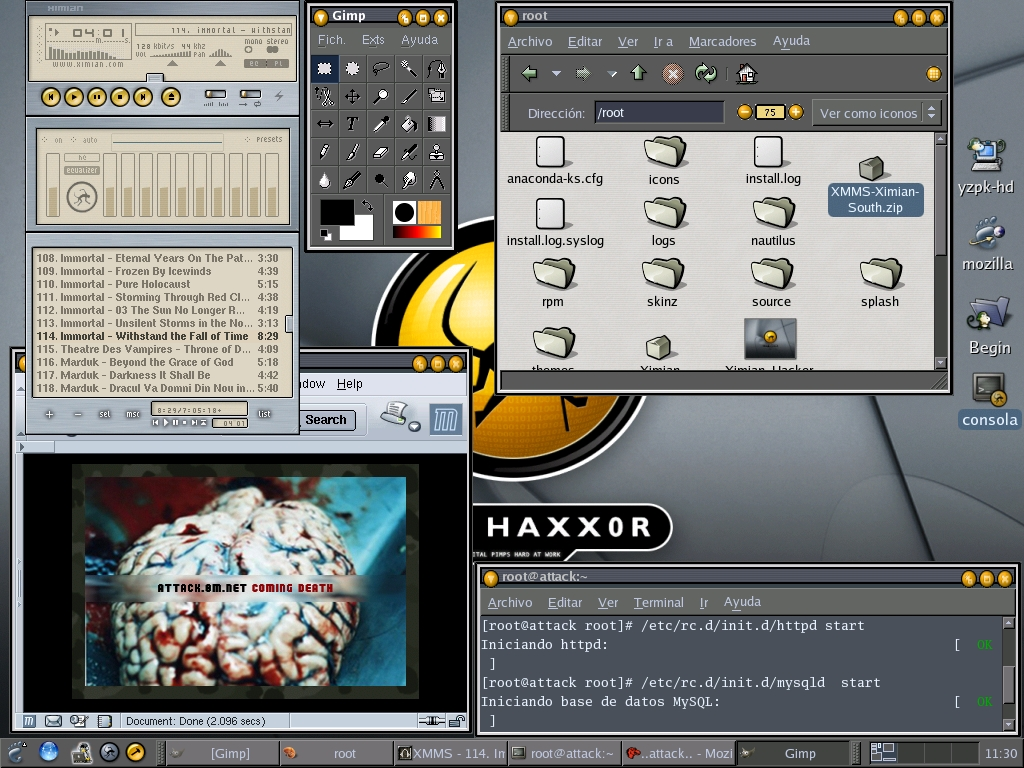Open the consola desktop icon
1024x768 pixels.
[x=989, y=401]
